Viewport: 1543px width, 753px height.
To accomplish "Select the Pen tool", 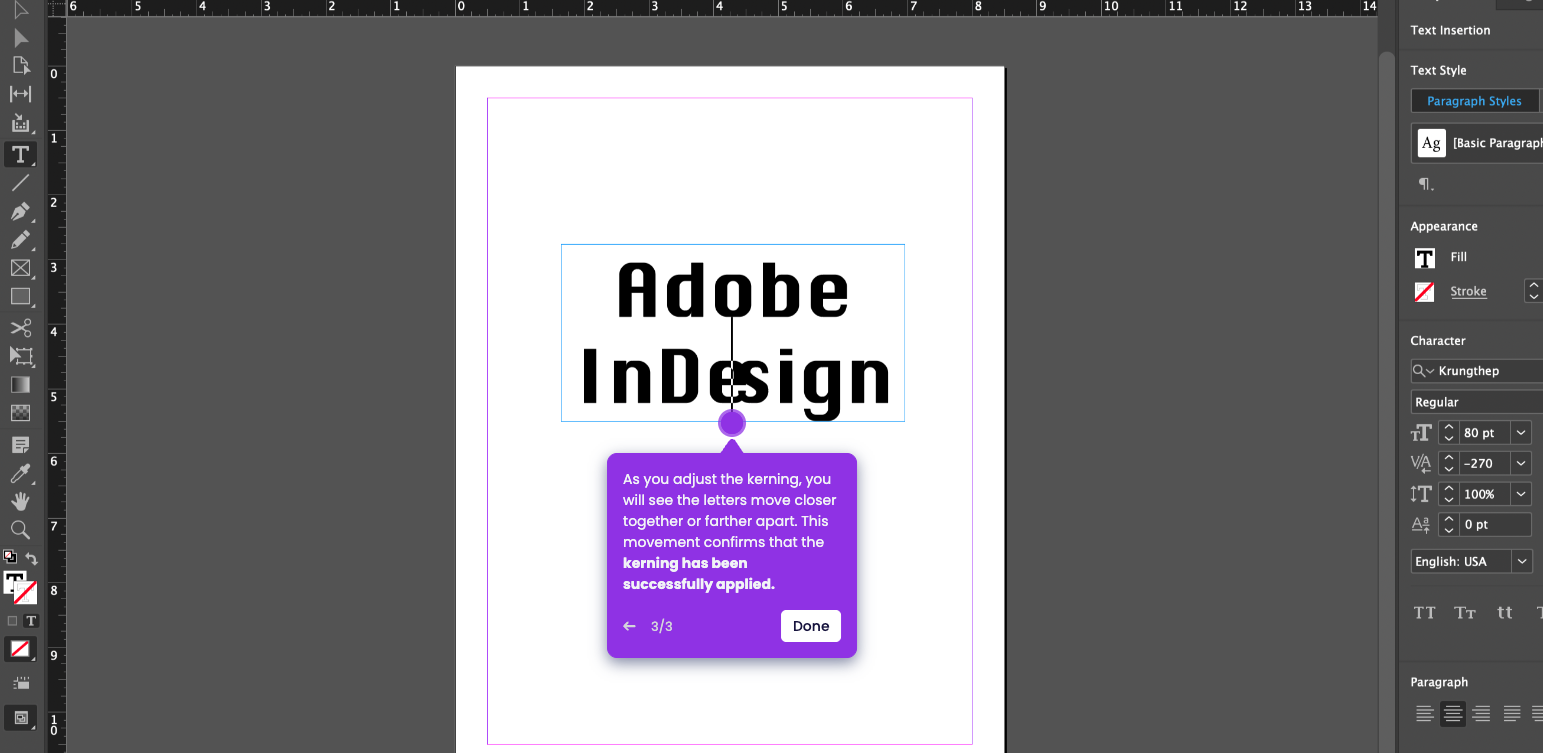I will pos(20,212).
